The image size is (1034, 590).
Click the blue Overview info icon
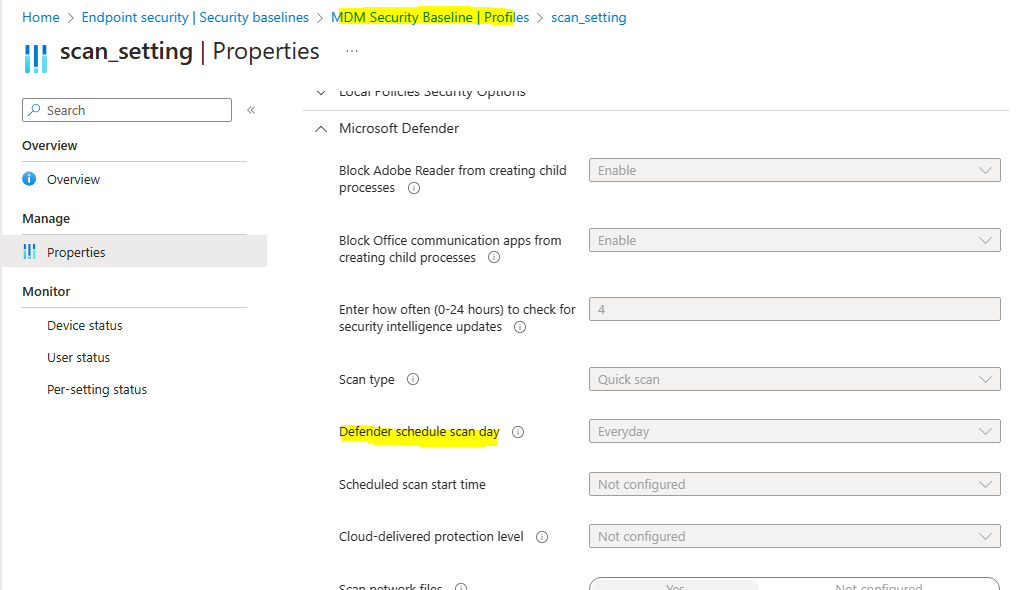click(x=29, y=179)
